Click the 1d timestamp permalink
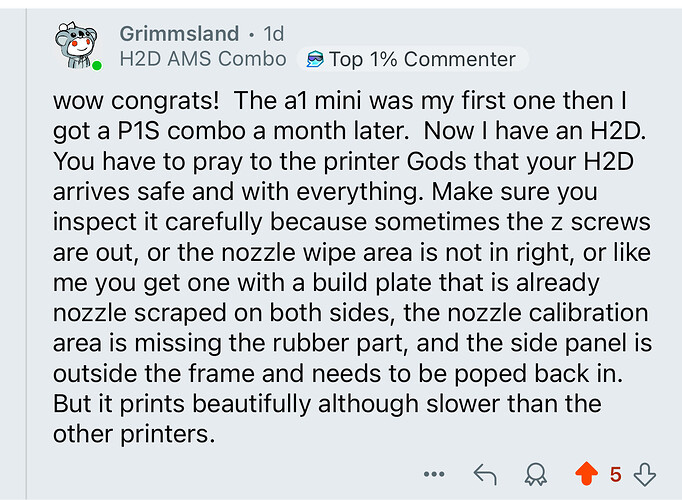This screenshot has height=500, width=682. coord(274,34)
